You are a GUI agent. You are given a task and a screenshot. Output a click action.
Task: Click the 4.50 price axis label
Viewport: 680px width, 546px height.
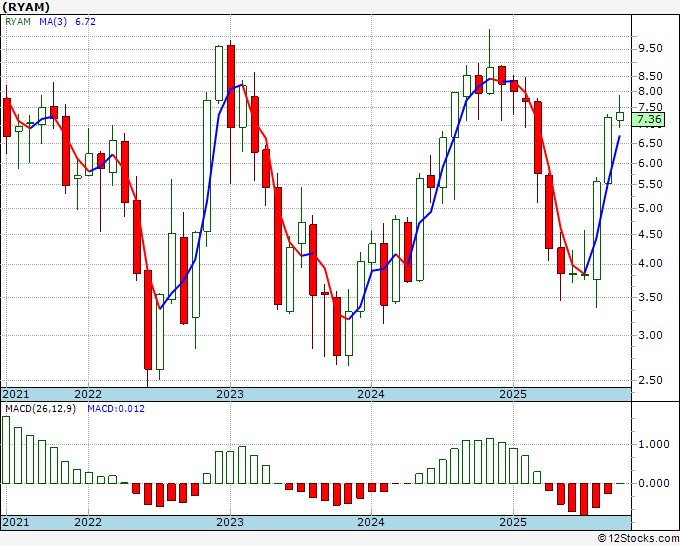[x=650, y=234]
